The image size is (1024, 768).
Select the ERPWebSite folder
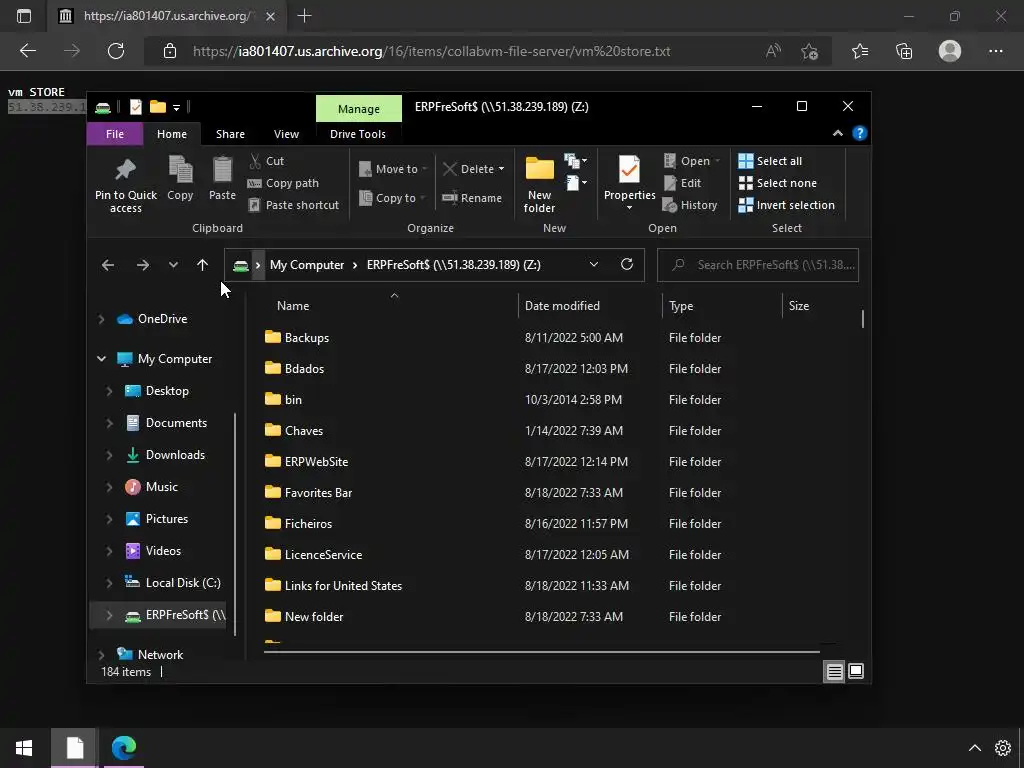click(306, 461)
